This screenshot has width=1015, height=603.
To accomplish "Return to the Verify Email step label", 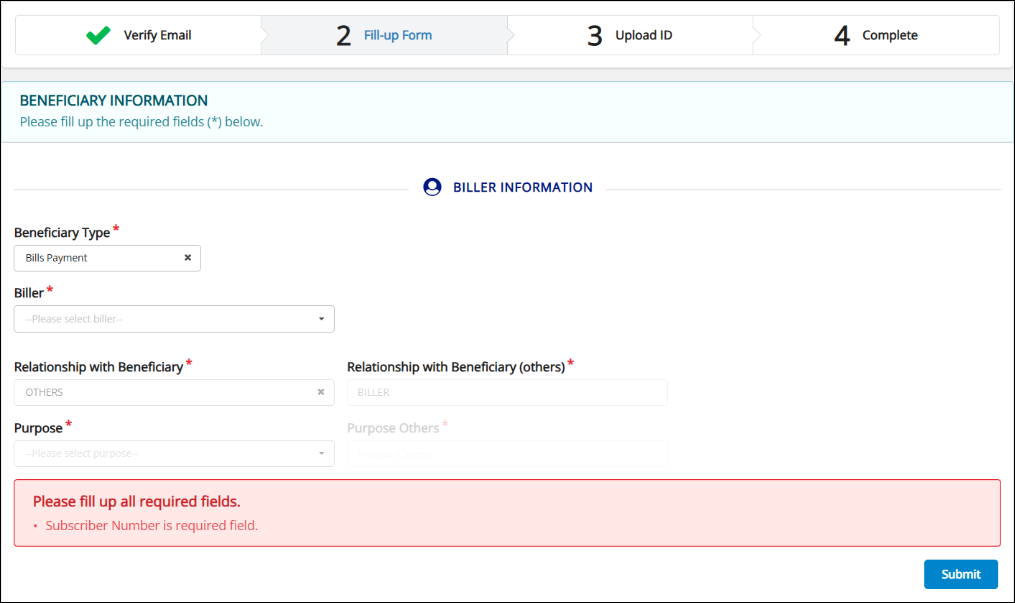I will point(157,35).
